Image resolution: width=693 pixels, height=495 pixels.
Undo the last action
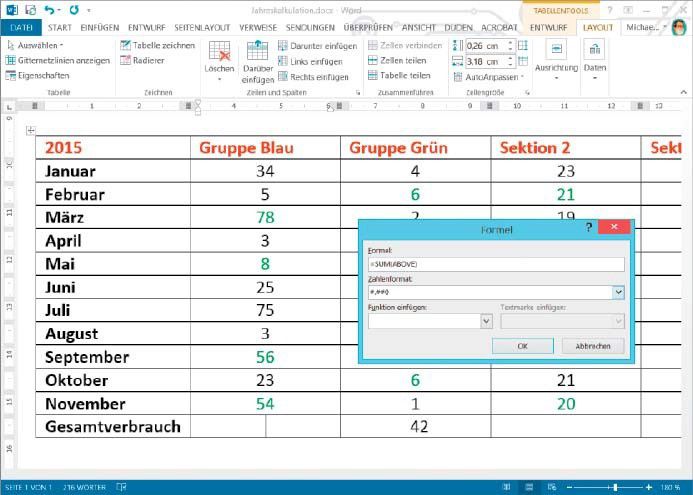[x=50, y=9]
